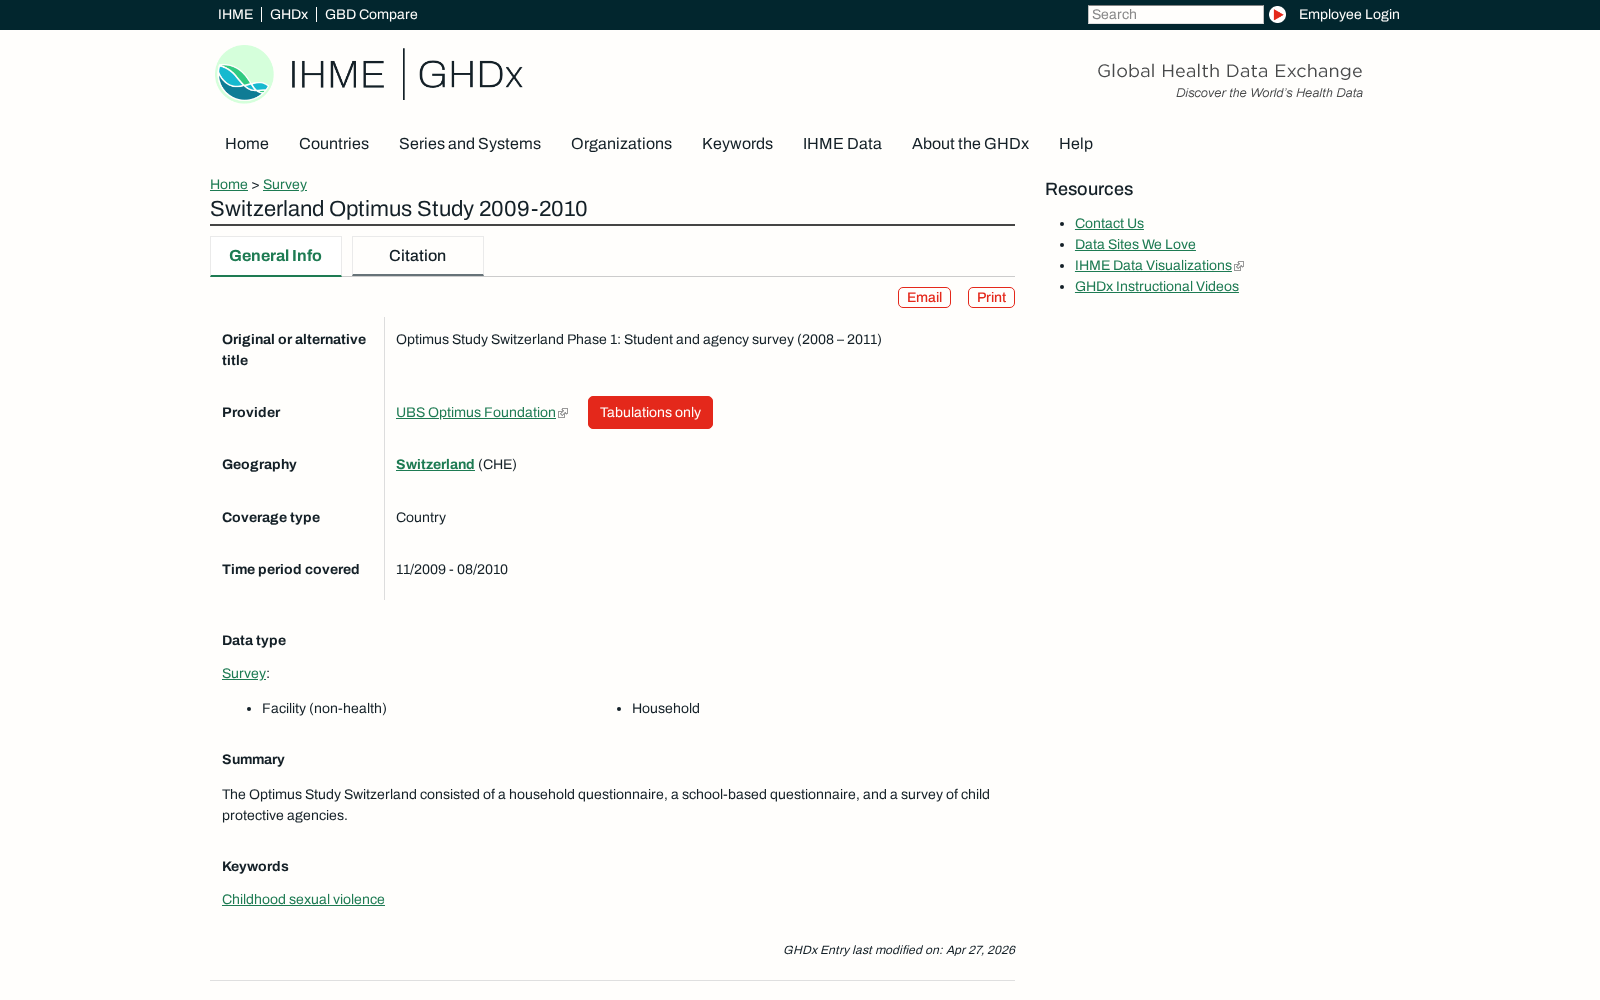
Task: Click the Household list item
Action: (x=666, y=709)
